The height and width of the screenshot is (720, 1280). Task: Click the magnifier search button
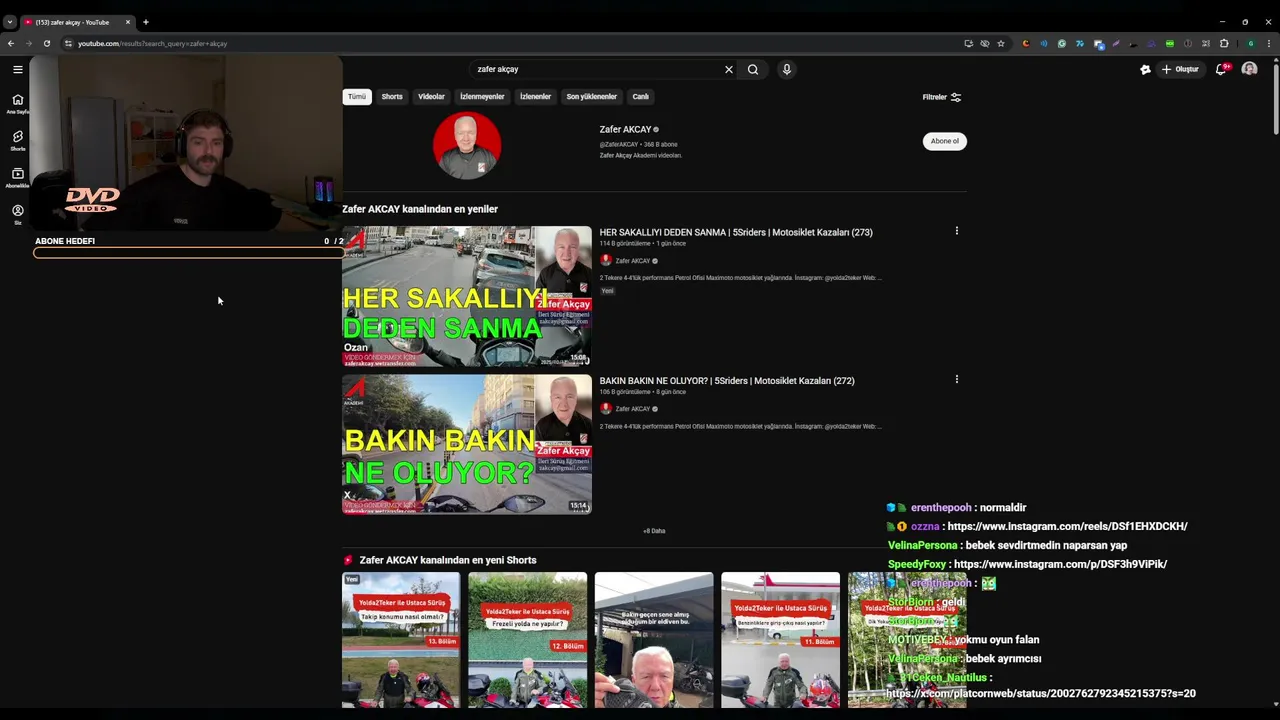[x=753, y=69]
